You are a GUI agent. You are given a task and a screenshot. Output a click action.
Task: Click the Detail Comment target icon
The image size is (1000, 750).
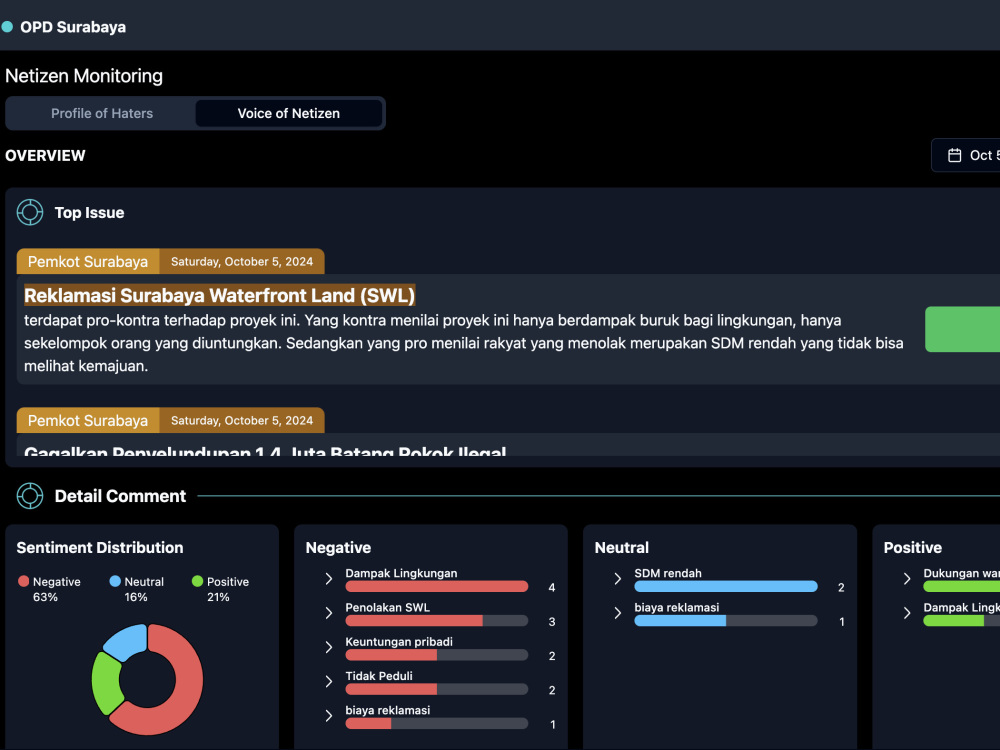30,496
